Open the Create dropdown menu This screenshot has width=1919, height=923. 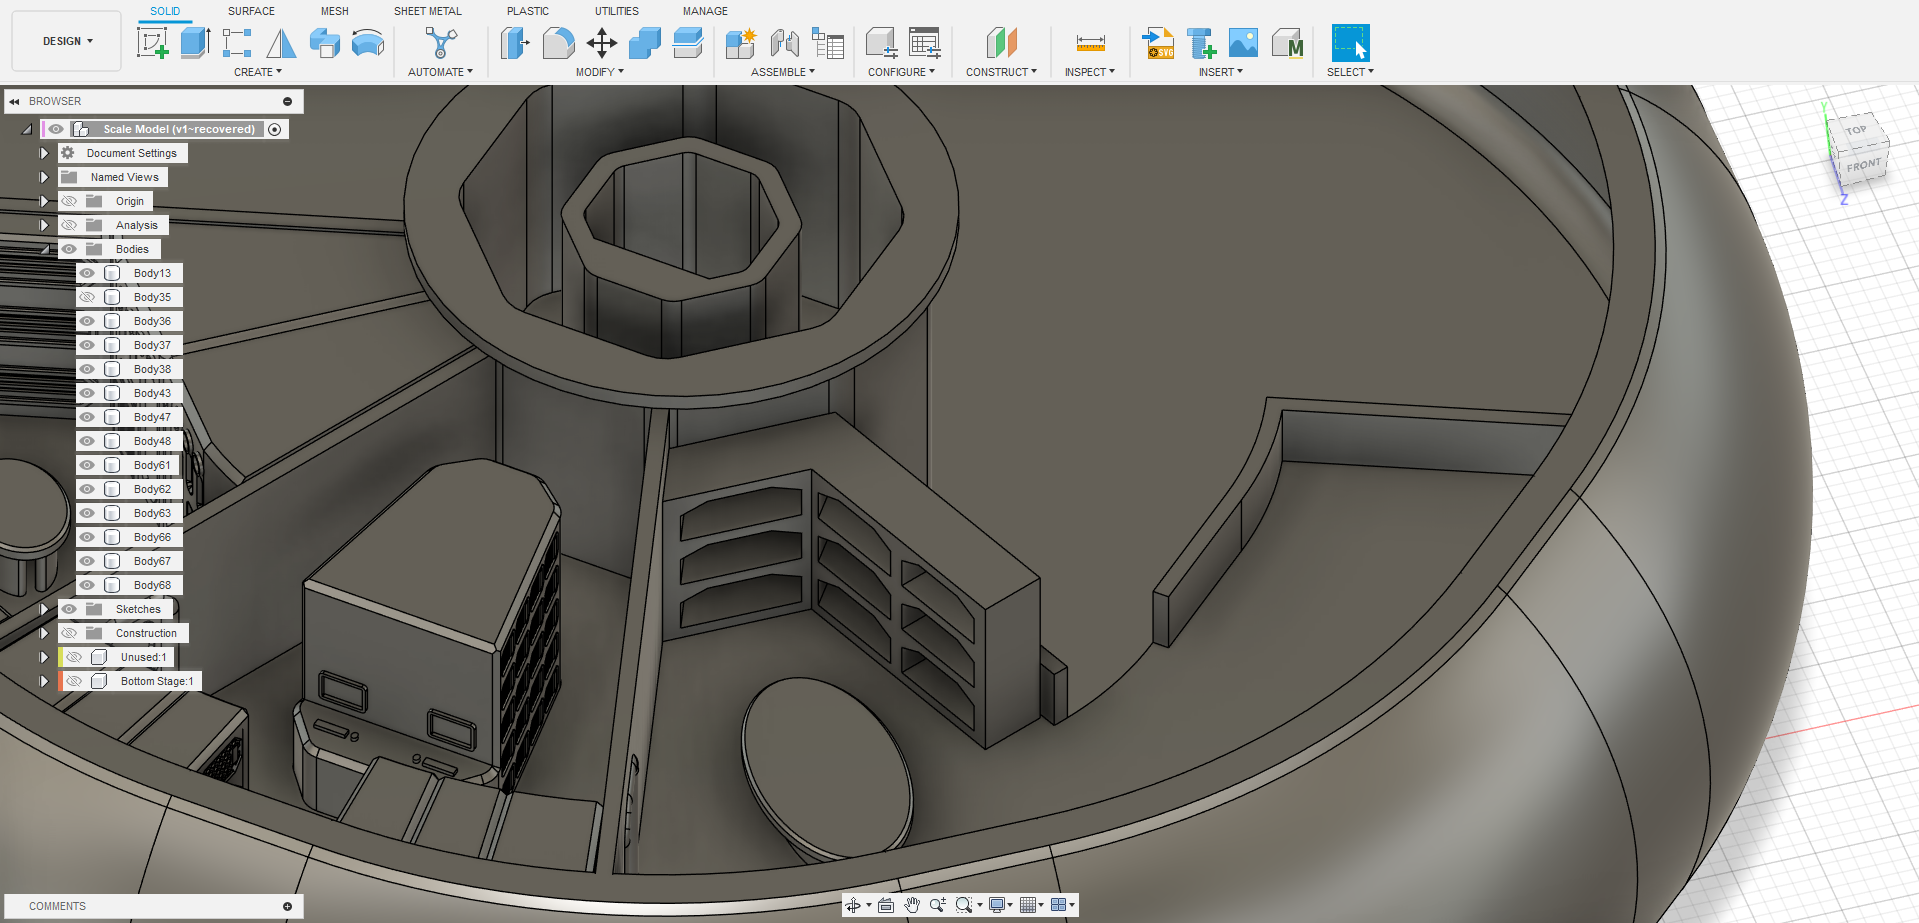click(258, 72)
